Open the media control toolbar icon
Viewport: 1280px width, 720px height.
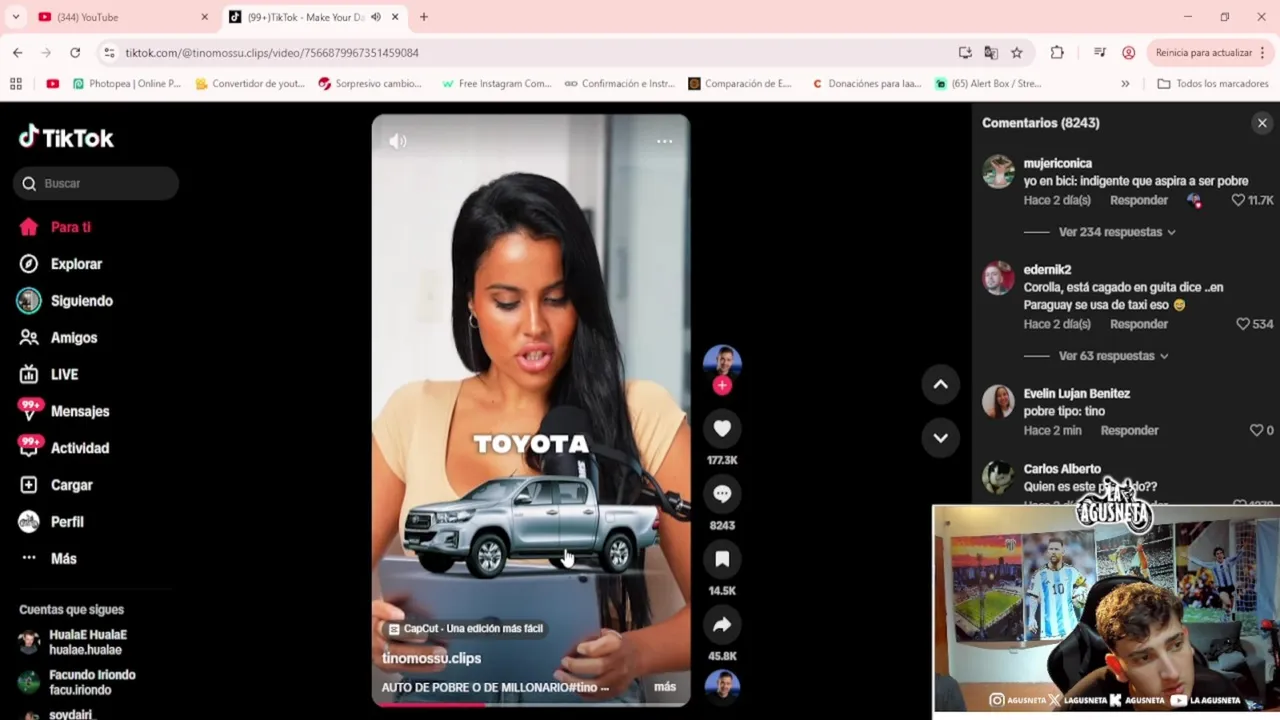point(1100,52)
